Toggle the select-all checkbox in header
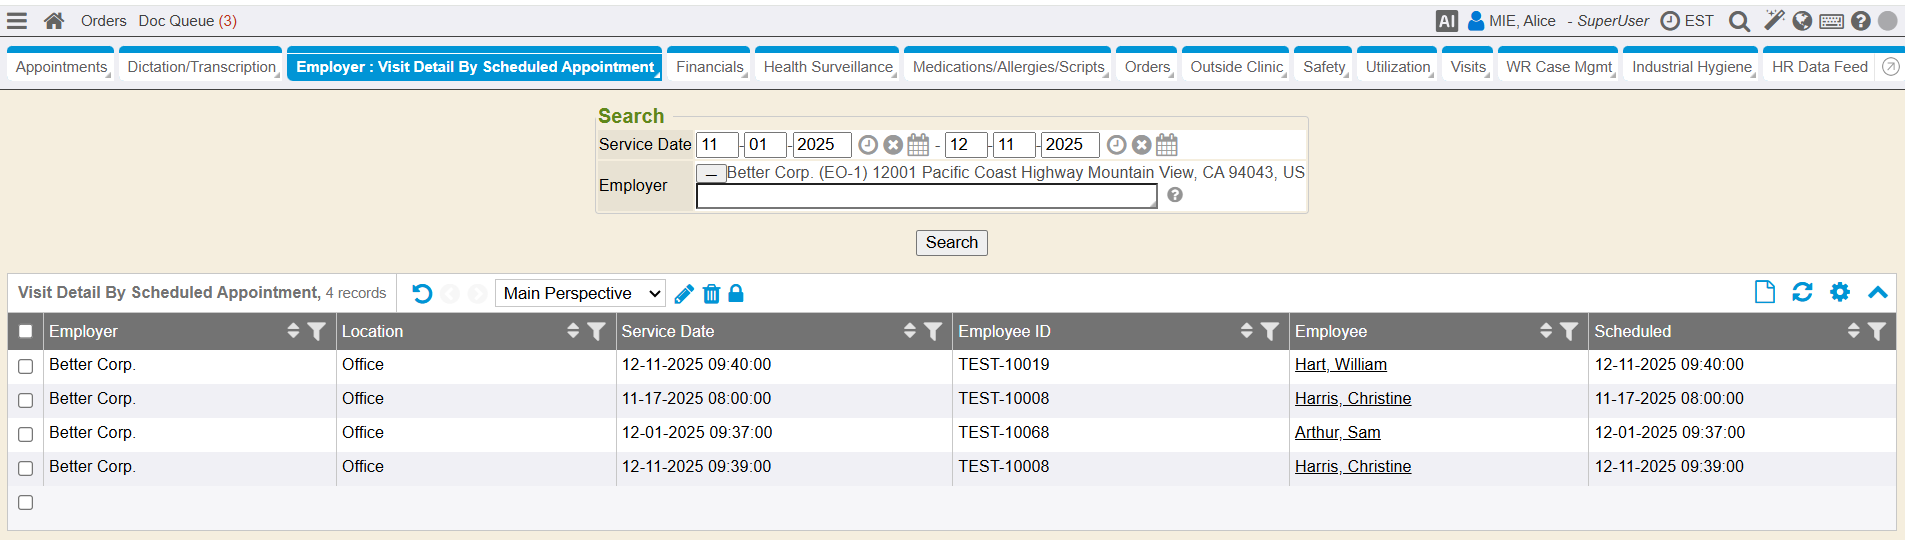1905x540 pixels. point(26,332)
